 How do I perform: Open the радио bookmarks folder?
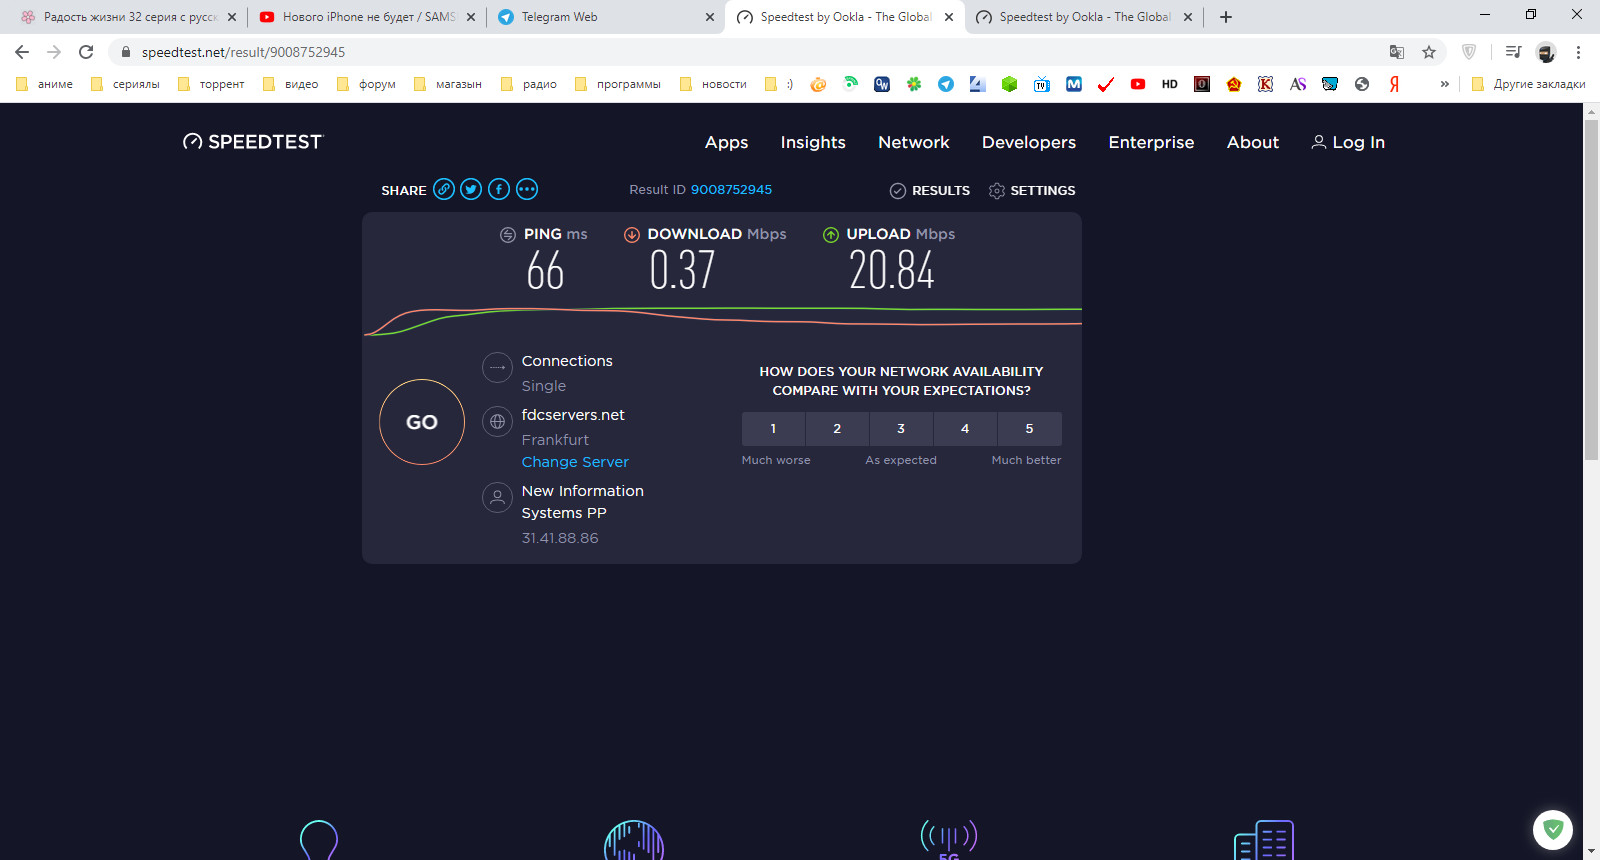[529, 84]
